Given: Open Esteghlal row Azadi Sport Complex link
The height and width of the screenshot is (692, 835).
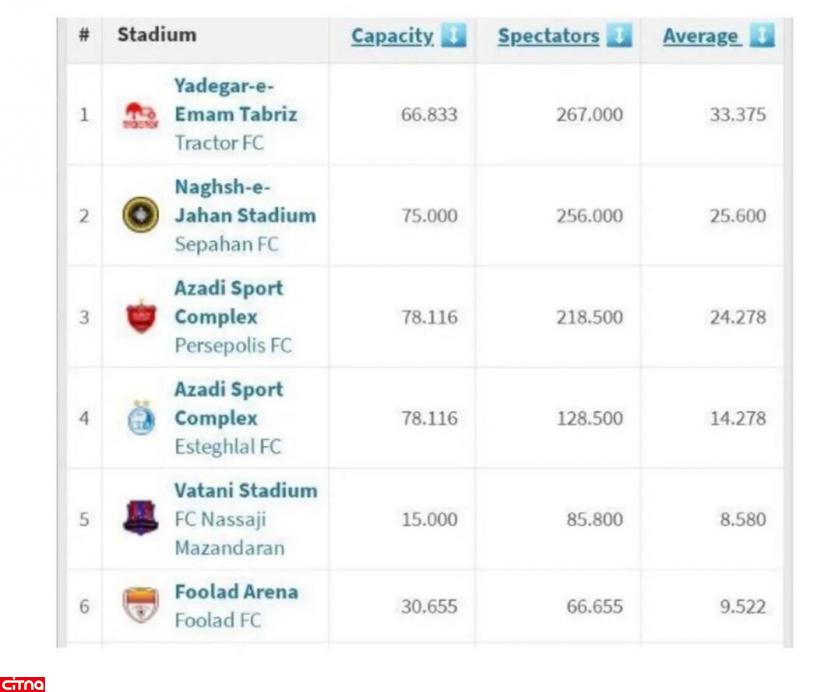Looking at the screenshot, I should click(x=228, y=403).
